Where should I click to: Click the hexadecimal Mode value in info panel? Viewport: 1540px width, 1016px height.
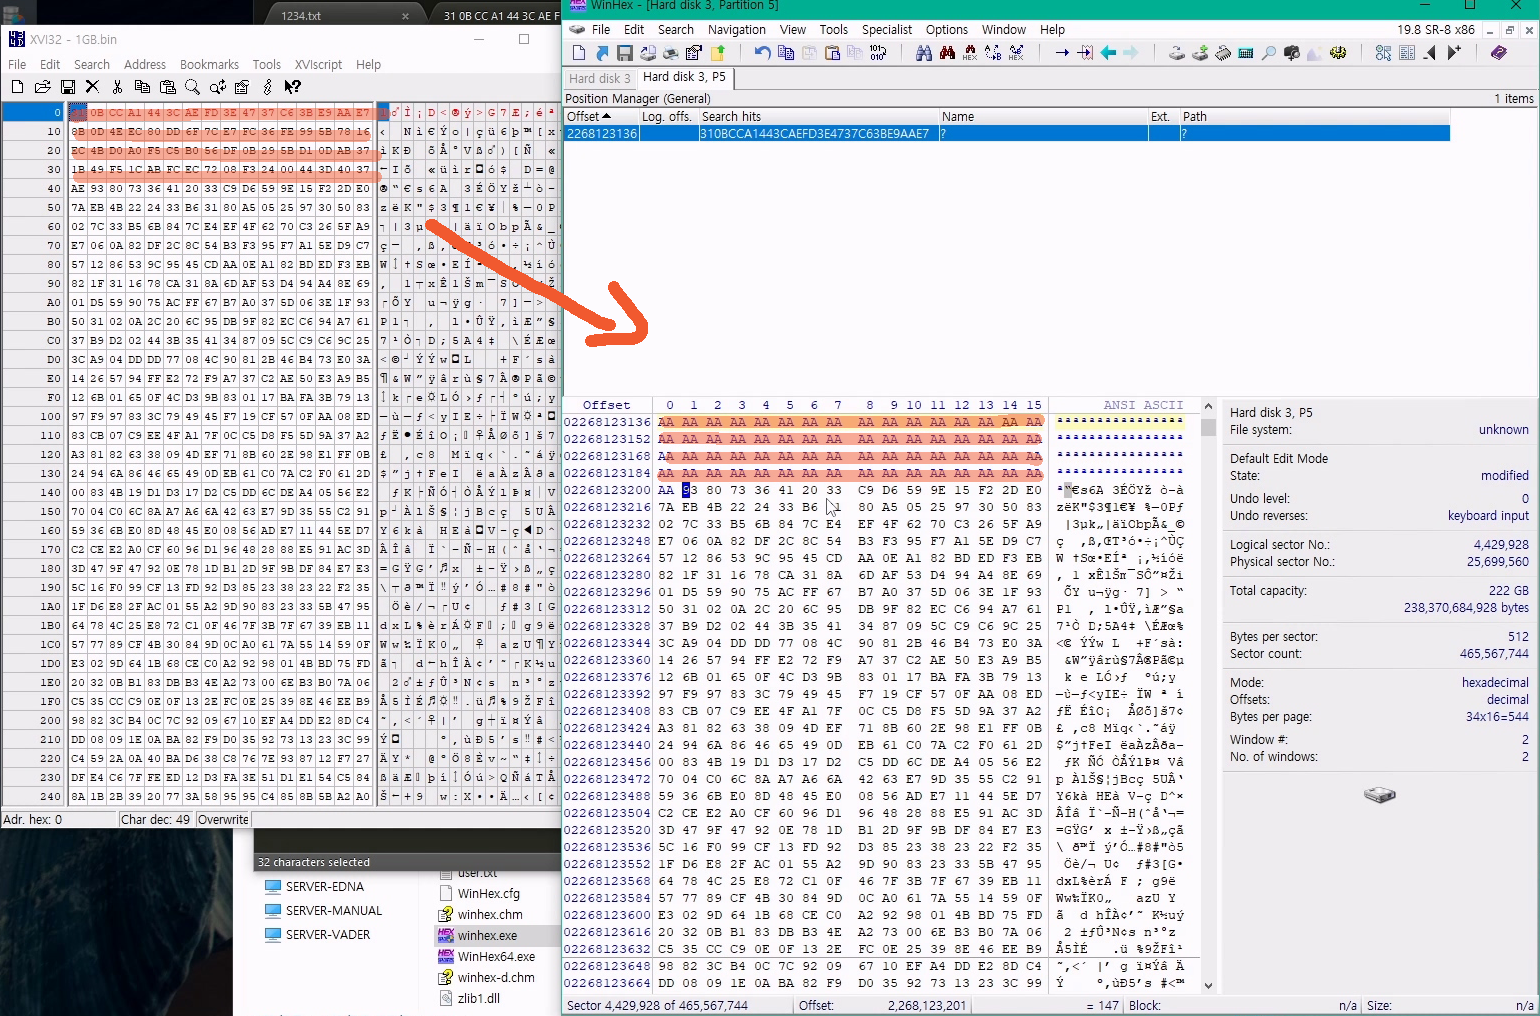point(1494,682)
